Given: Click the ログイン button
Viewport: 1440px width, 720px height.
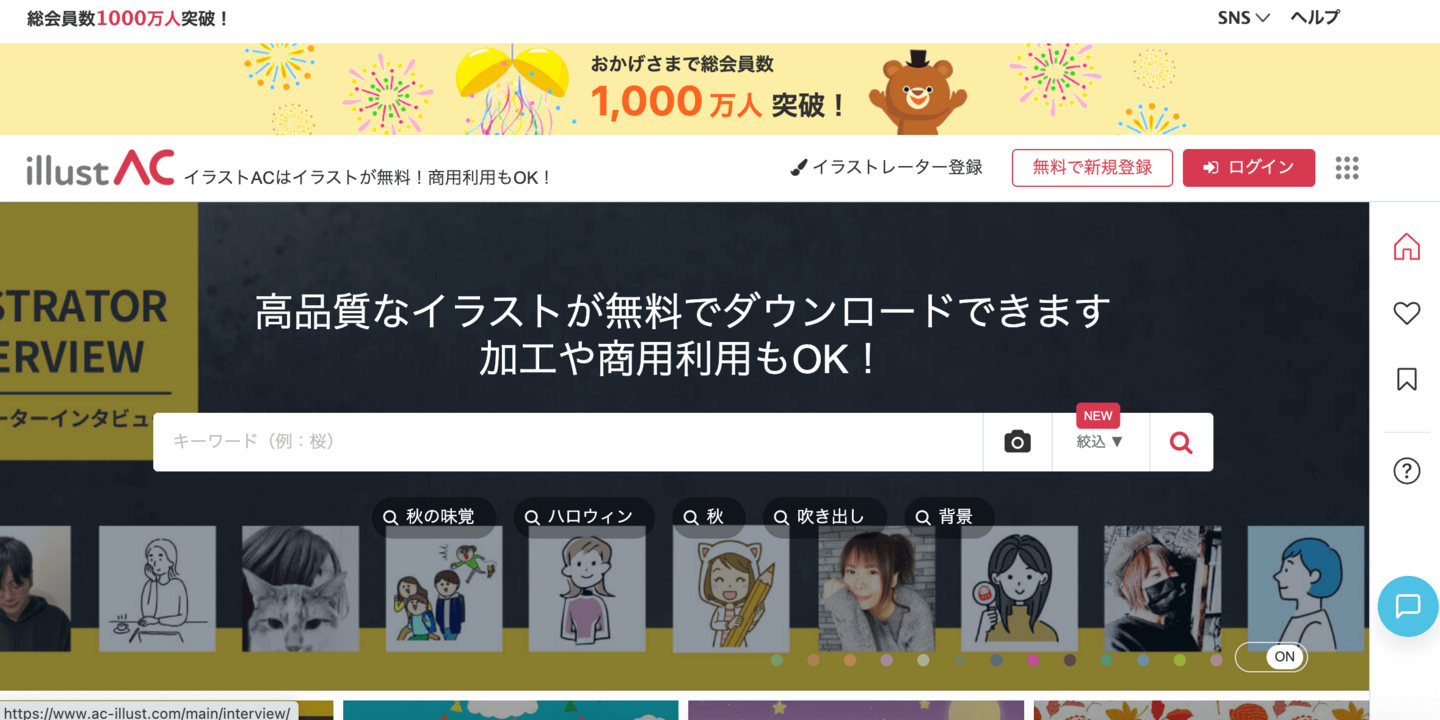Looking at the screenshot, I should tap(1249, 168).
